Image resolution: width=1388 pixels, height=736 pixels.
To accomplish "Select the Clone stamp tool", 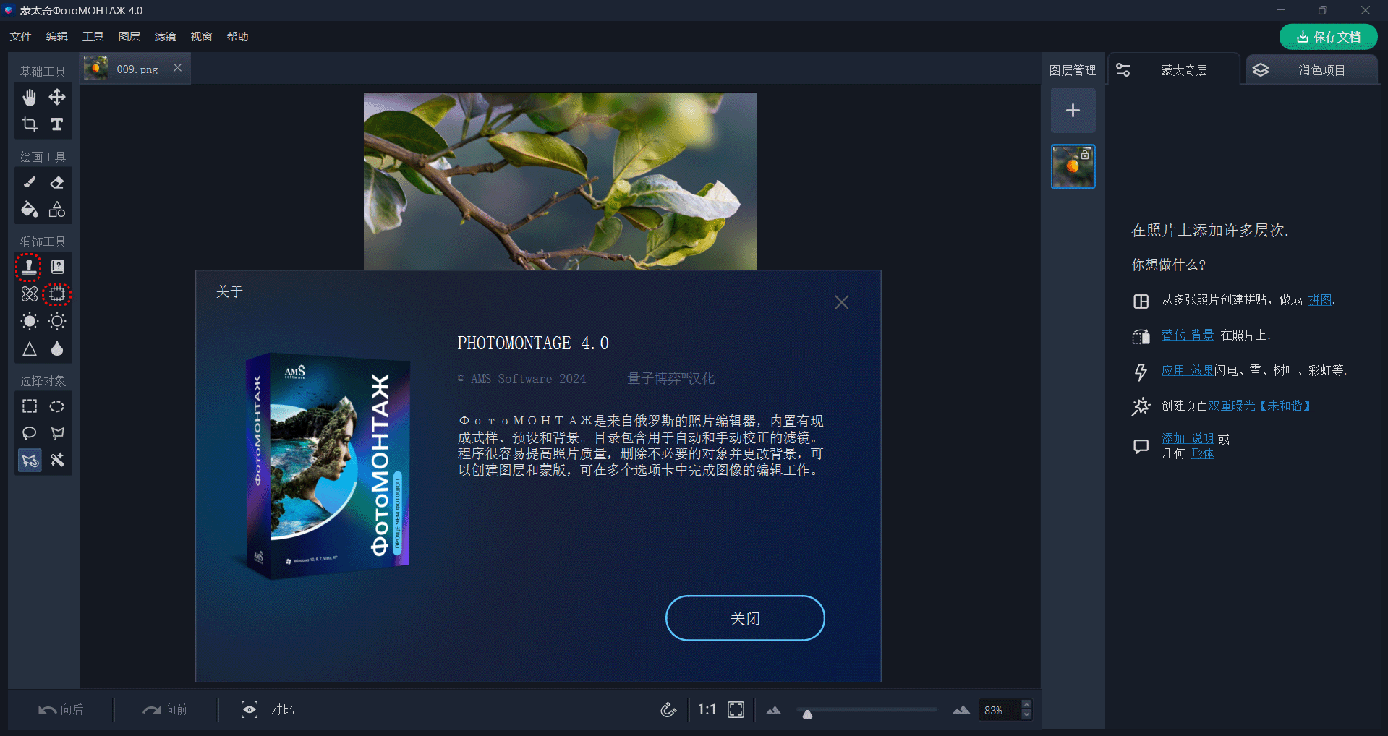I will pos(30,267).
